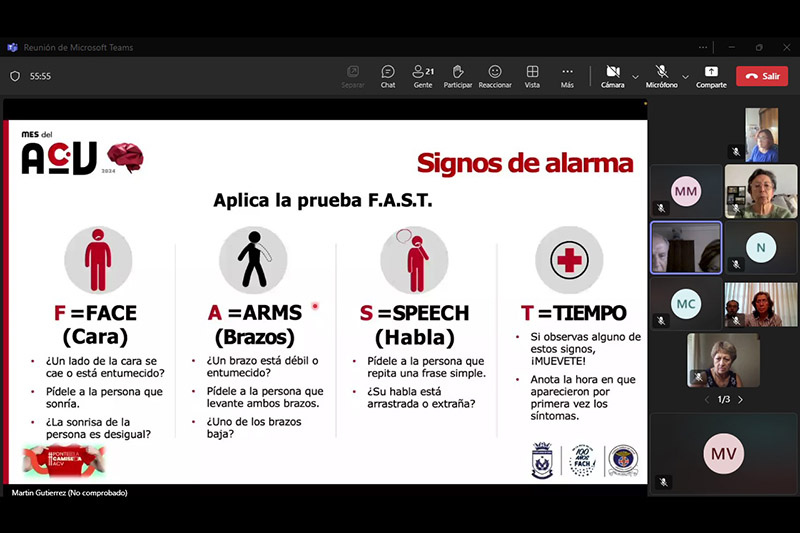Leave the meeting with Salir
The image size is (800, 533).
tap(762, 76)
